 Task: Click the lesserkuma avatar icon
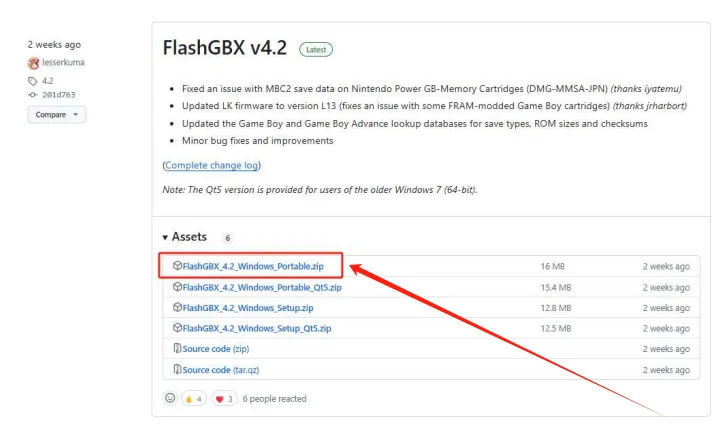[x=33, y=62]
